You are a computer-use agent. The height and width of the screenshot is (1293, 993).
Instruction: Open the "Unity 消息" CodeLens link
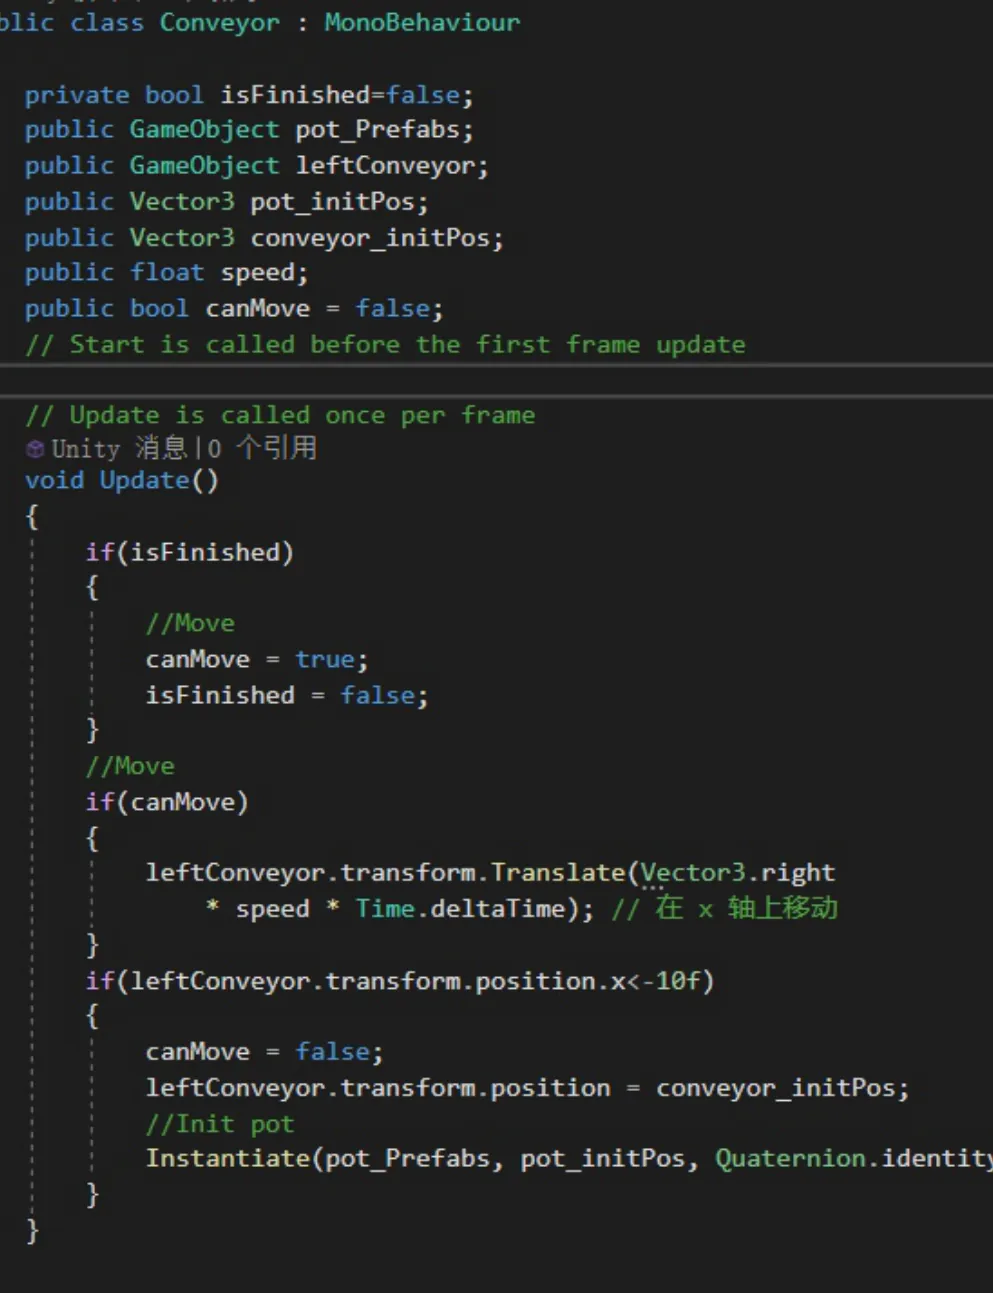click(x=119, y=448)
